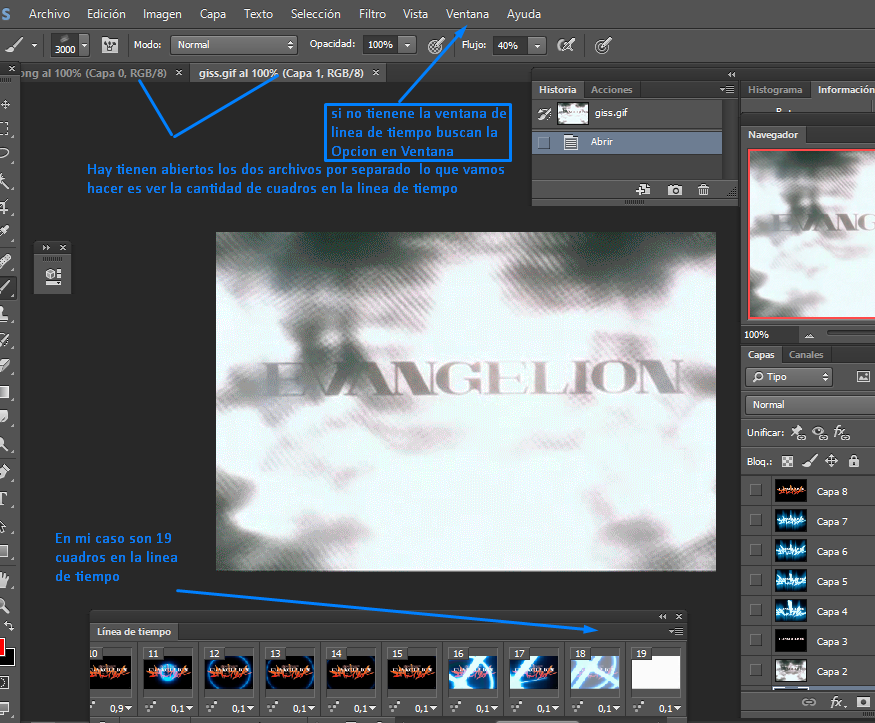
Task: Link layers chain icon
Action: (x=809, y=702)
